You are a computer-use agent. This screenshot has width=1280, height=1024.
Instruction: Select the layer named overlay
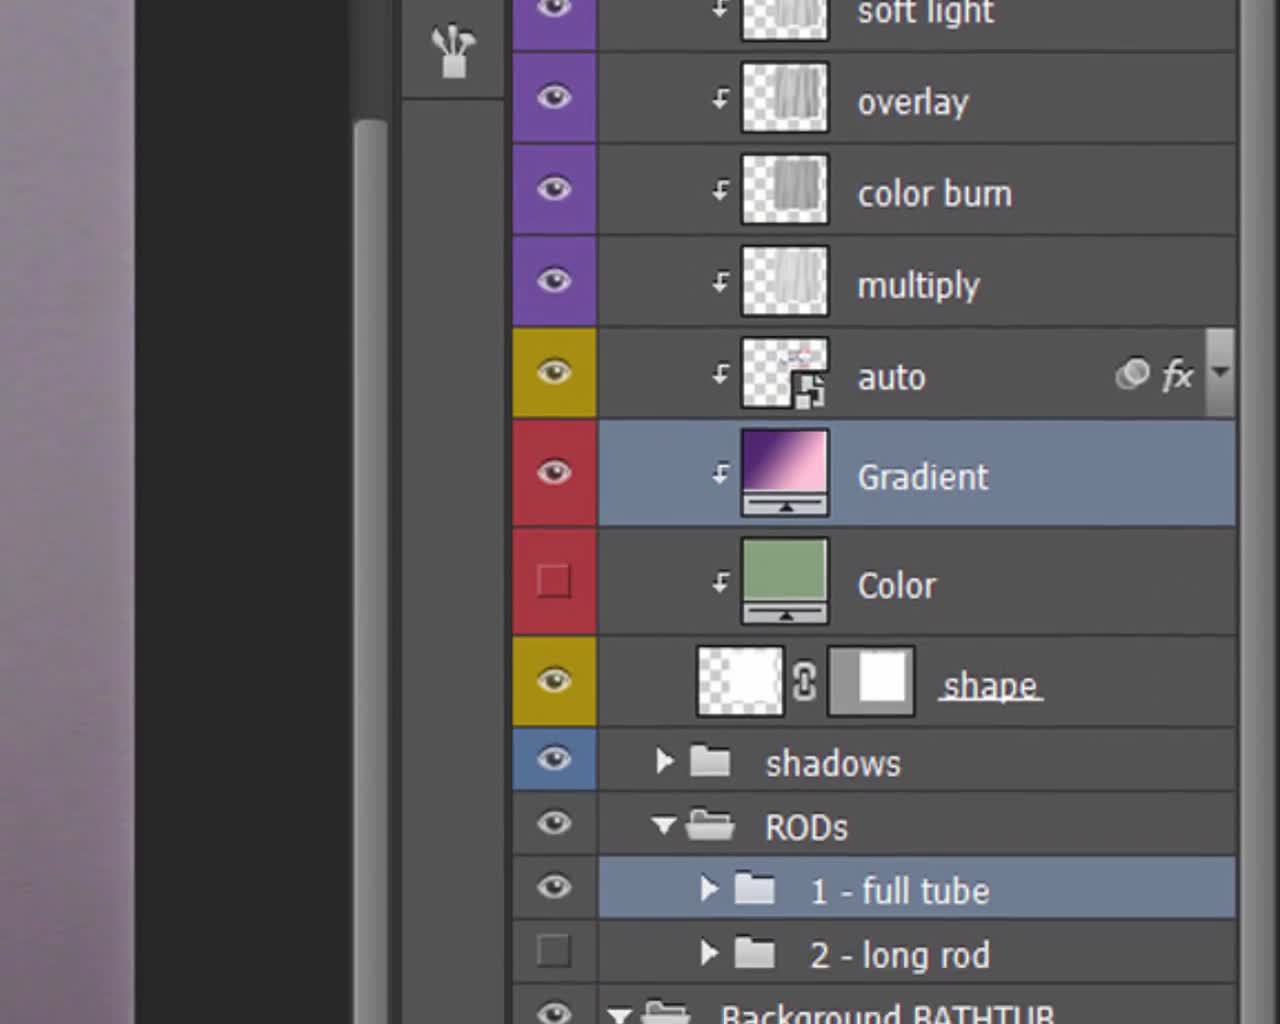tap(913, 102)
